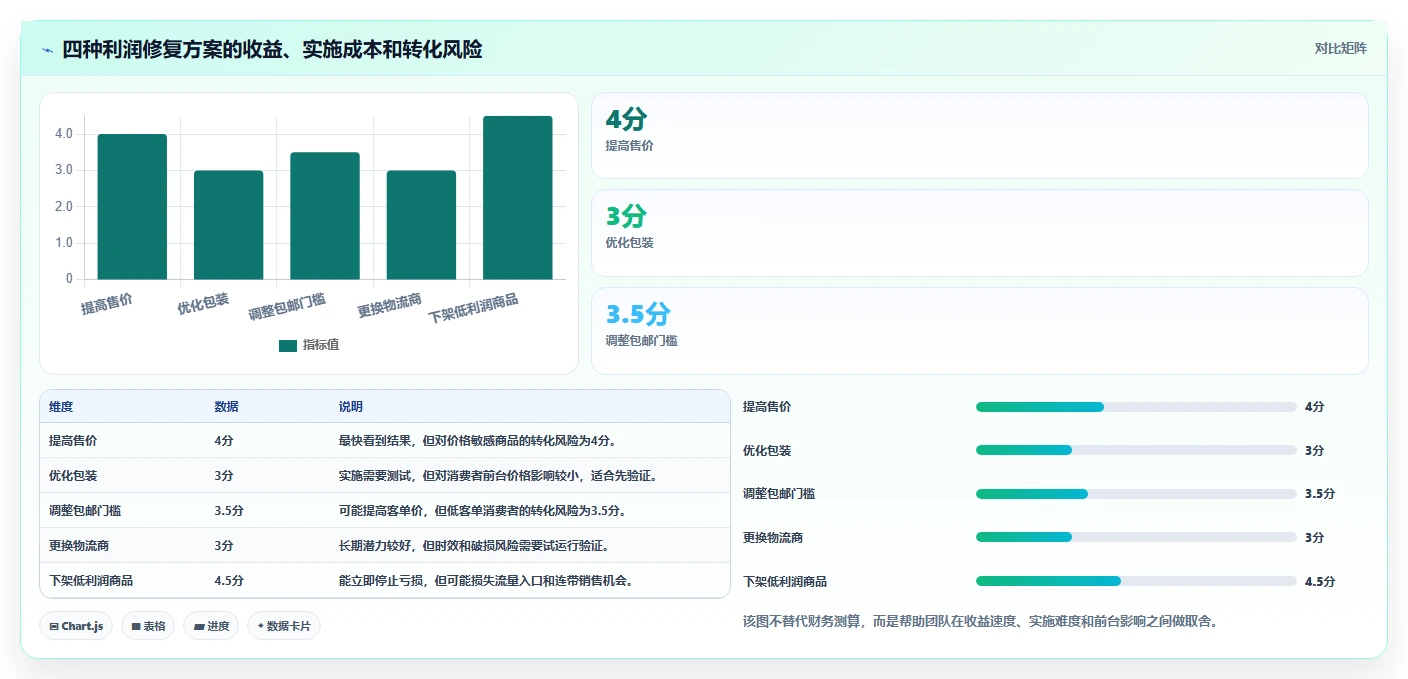Click the lightning icon before the title
The width and height of the screenshot is (1408, 679).
48,50
